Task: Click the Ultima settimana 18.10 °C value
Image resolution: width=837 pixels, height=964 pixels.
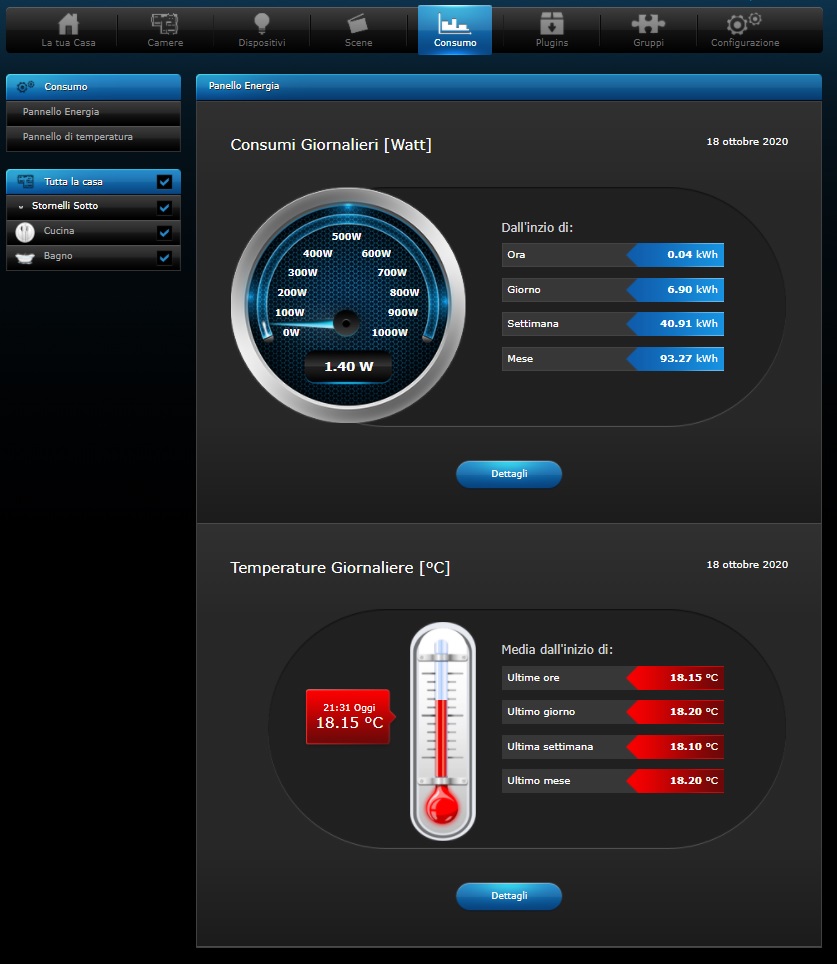Action: pyautogui.click(x=675, y=746)
